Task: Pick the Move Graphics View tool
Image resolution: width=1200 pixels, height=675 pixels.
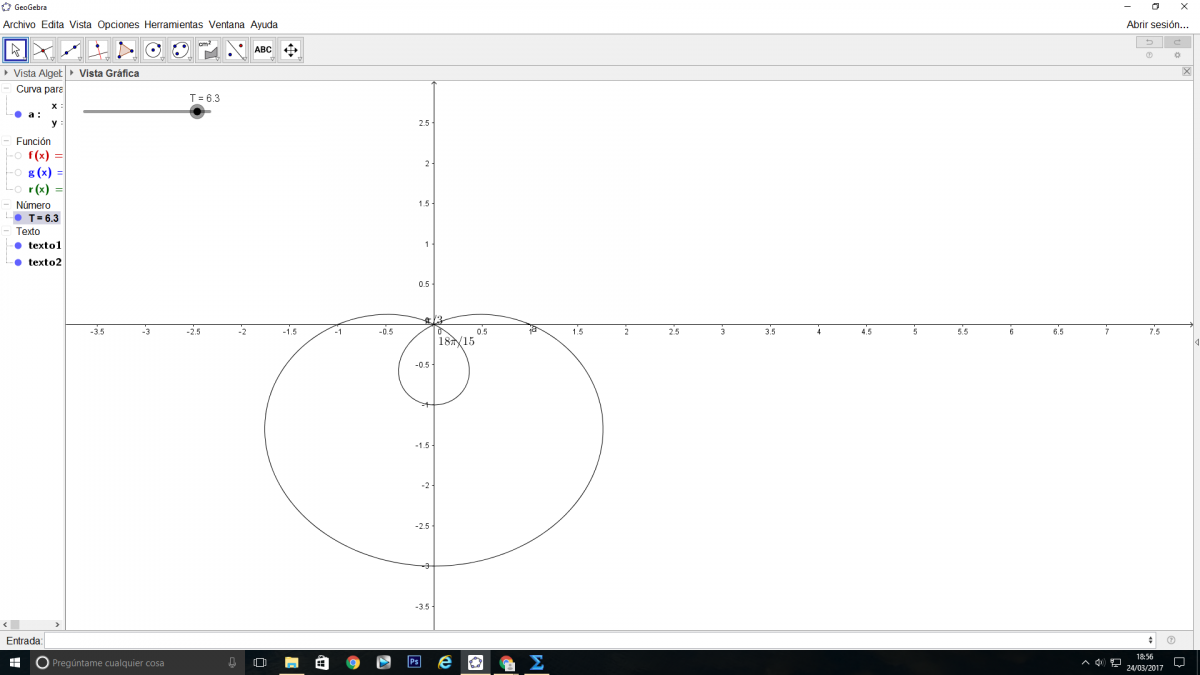Action: tap(291, 50)
